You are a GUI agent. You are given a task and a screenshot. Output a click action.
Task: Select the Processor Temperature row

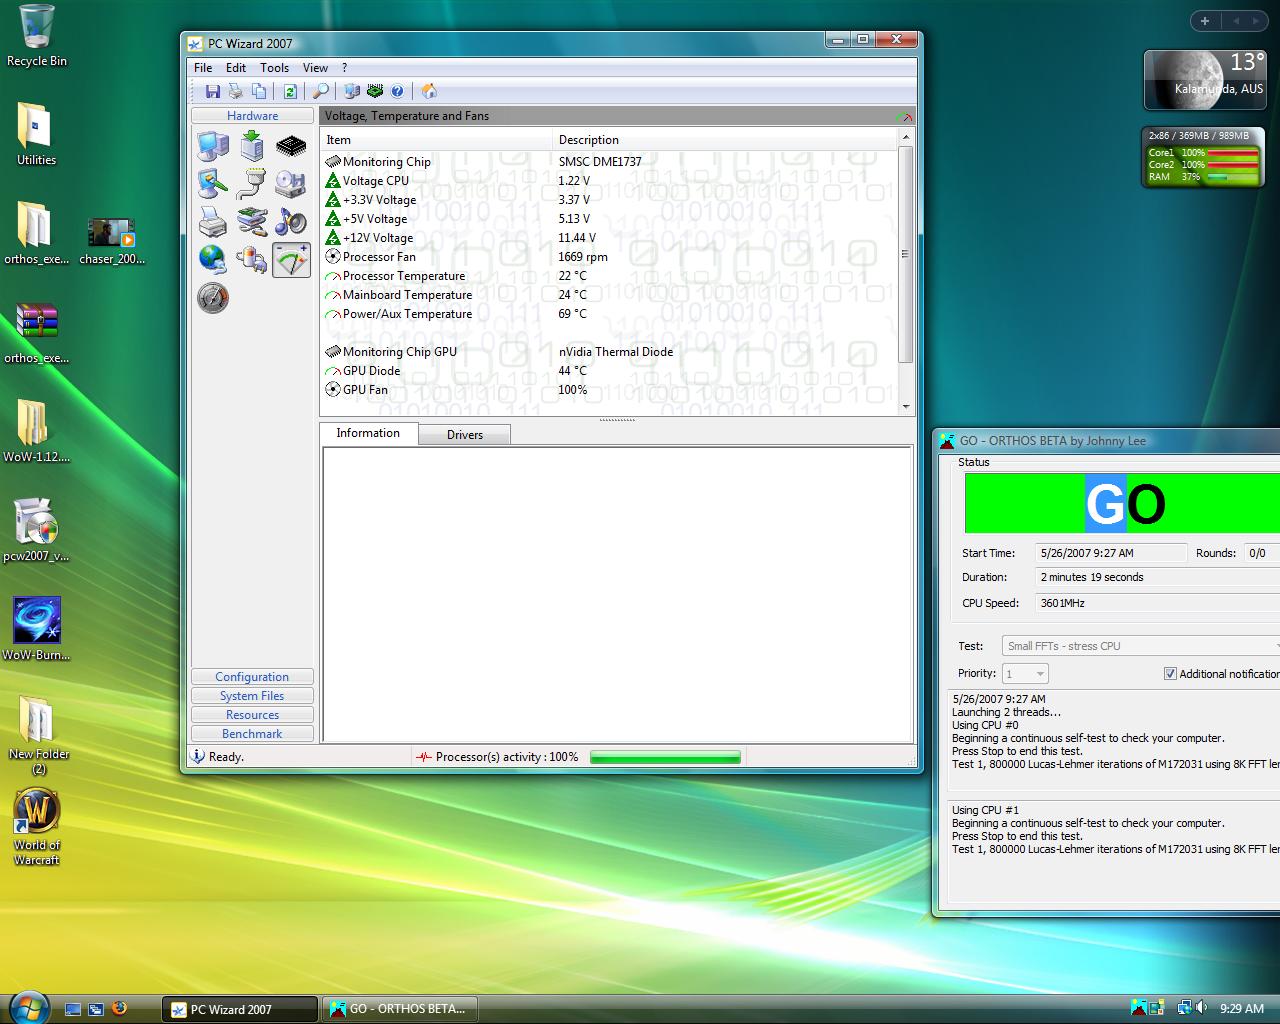[x=610, y=276]
